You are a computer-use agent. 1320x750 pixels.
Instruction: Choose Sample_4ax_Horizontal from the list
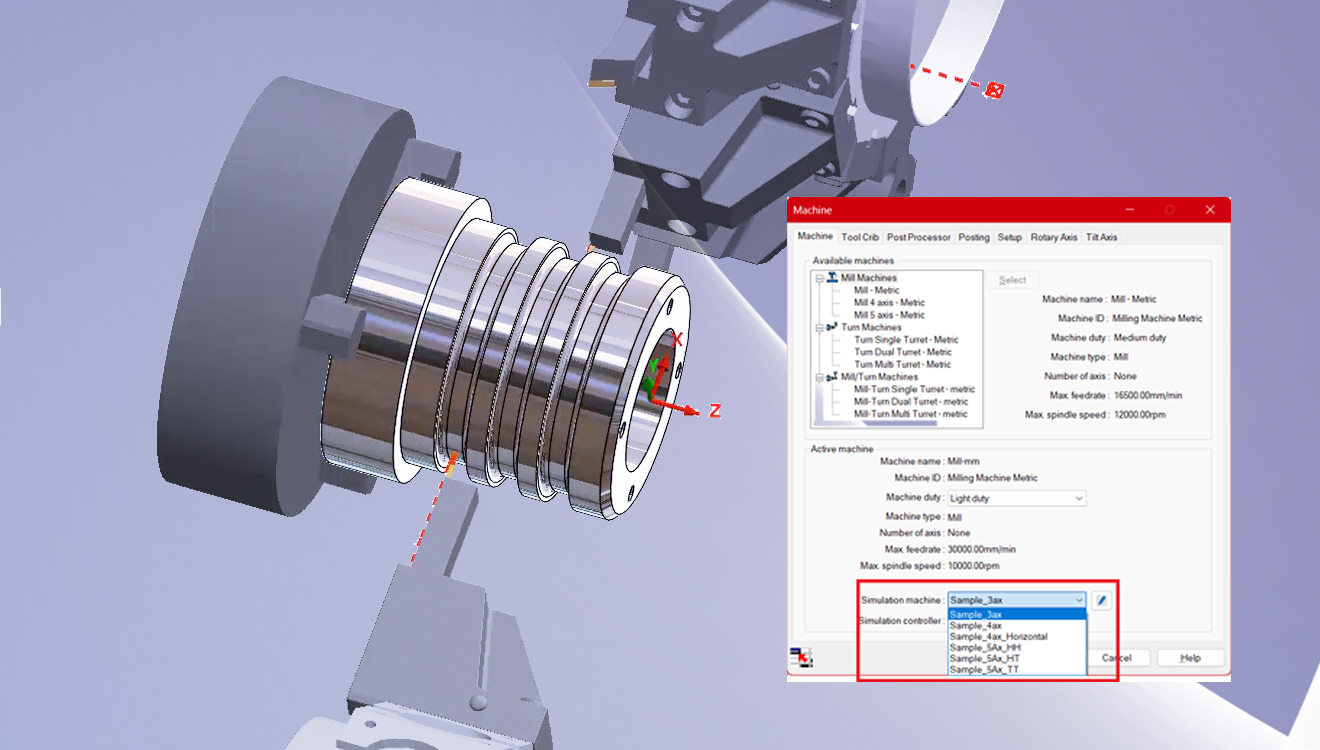[x=1016, y=636]
